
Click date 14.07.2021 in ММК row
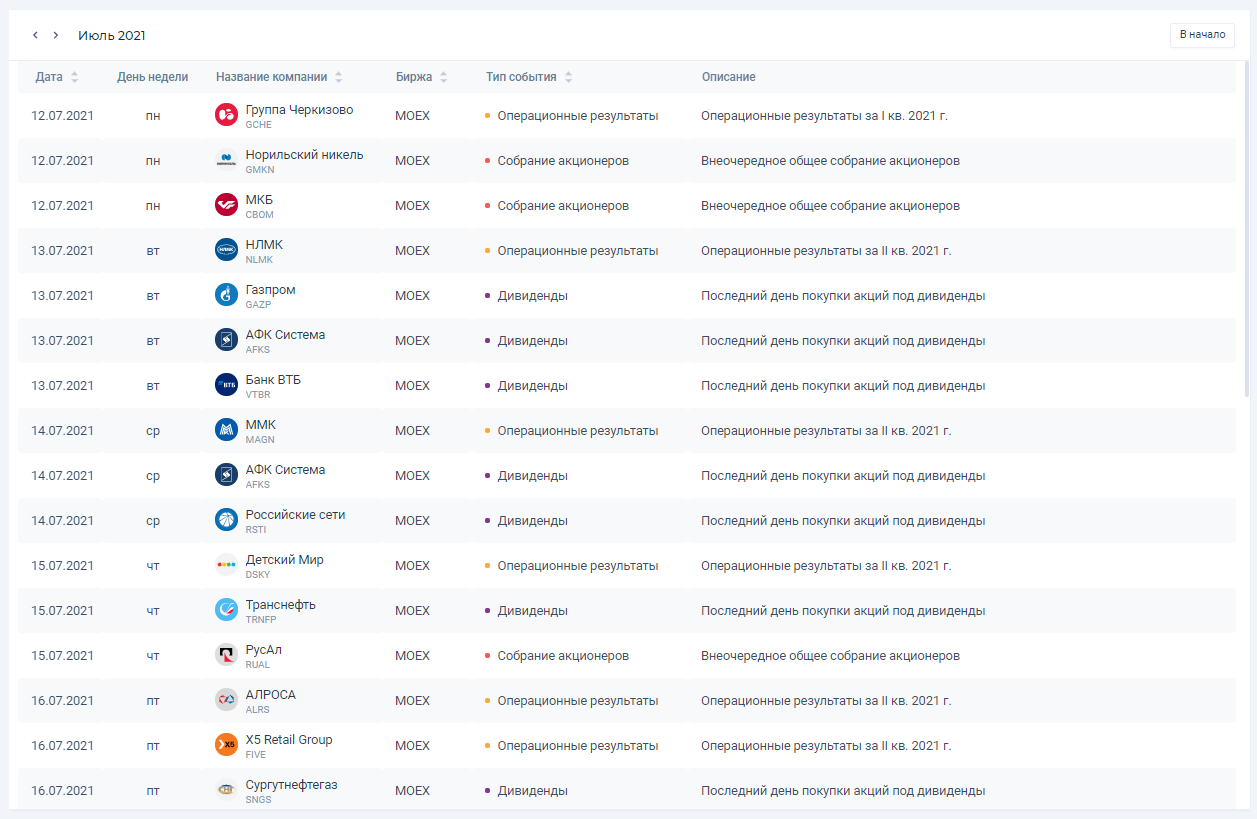pyautogui.click(x=62, y=430)
